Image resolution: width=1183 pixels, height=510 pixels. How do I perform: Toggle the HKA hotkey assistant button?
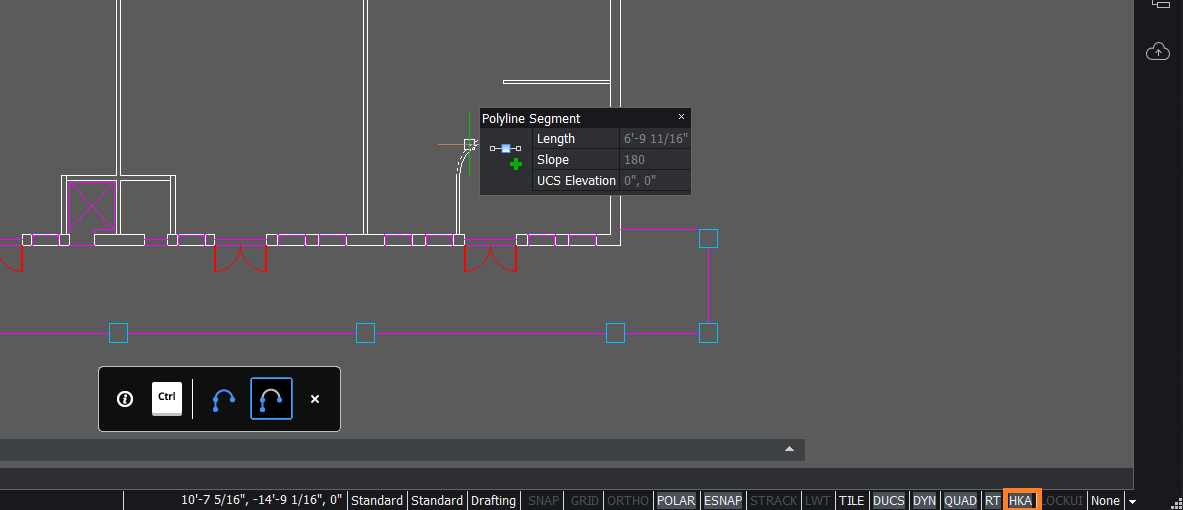(x=1021, y=500)
